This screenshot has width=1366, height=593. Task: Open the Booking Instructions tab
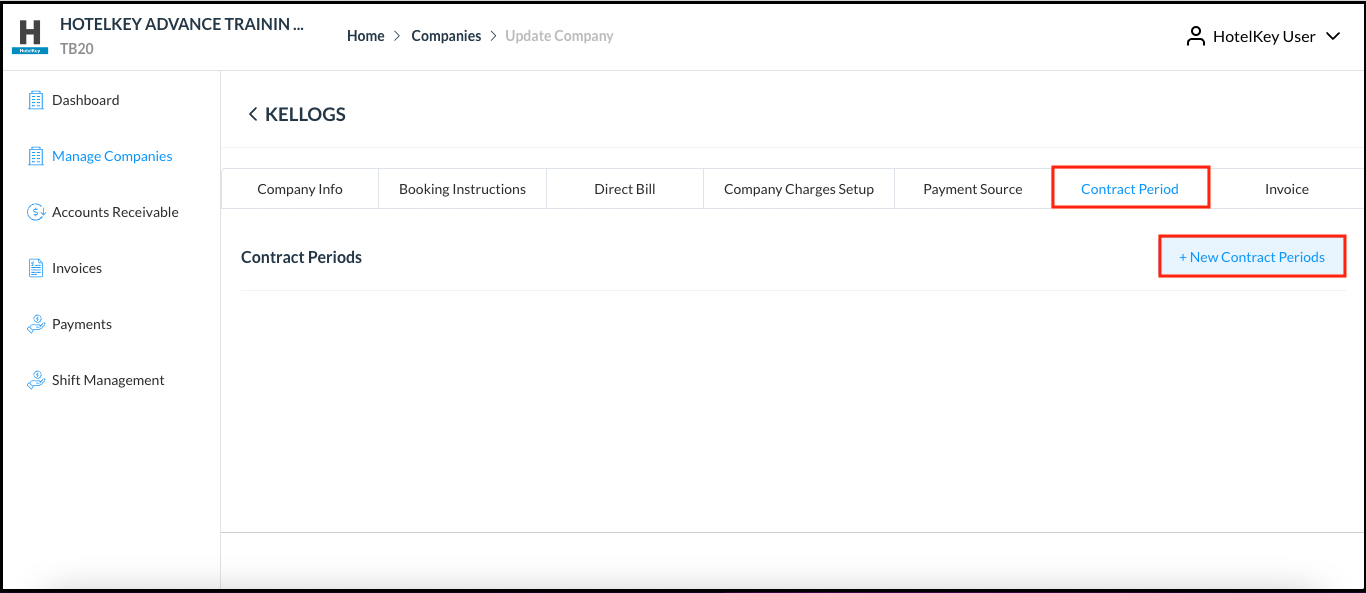pyautogui.click(x=462, y=188)
